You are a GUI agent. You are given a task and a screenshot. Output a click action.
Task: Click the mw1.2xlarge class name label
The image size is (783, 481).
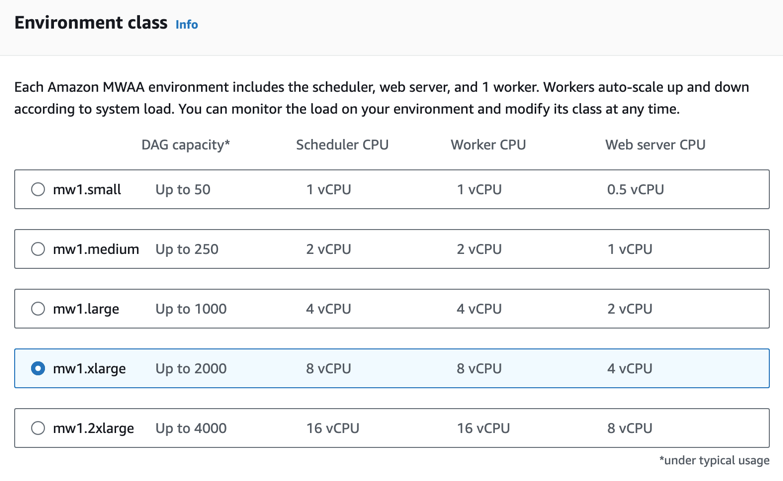(93, 428)
